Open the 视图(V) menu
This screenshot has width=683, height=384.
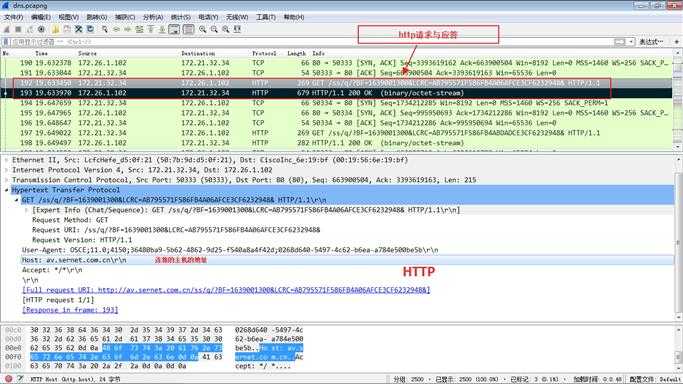pos(68,17)
